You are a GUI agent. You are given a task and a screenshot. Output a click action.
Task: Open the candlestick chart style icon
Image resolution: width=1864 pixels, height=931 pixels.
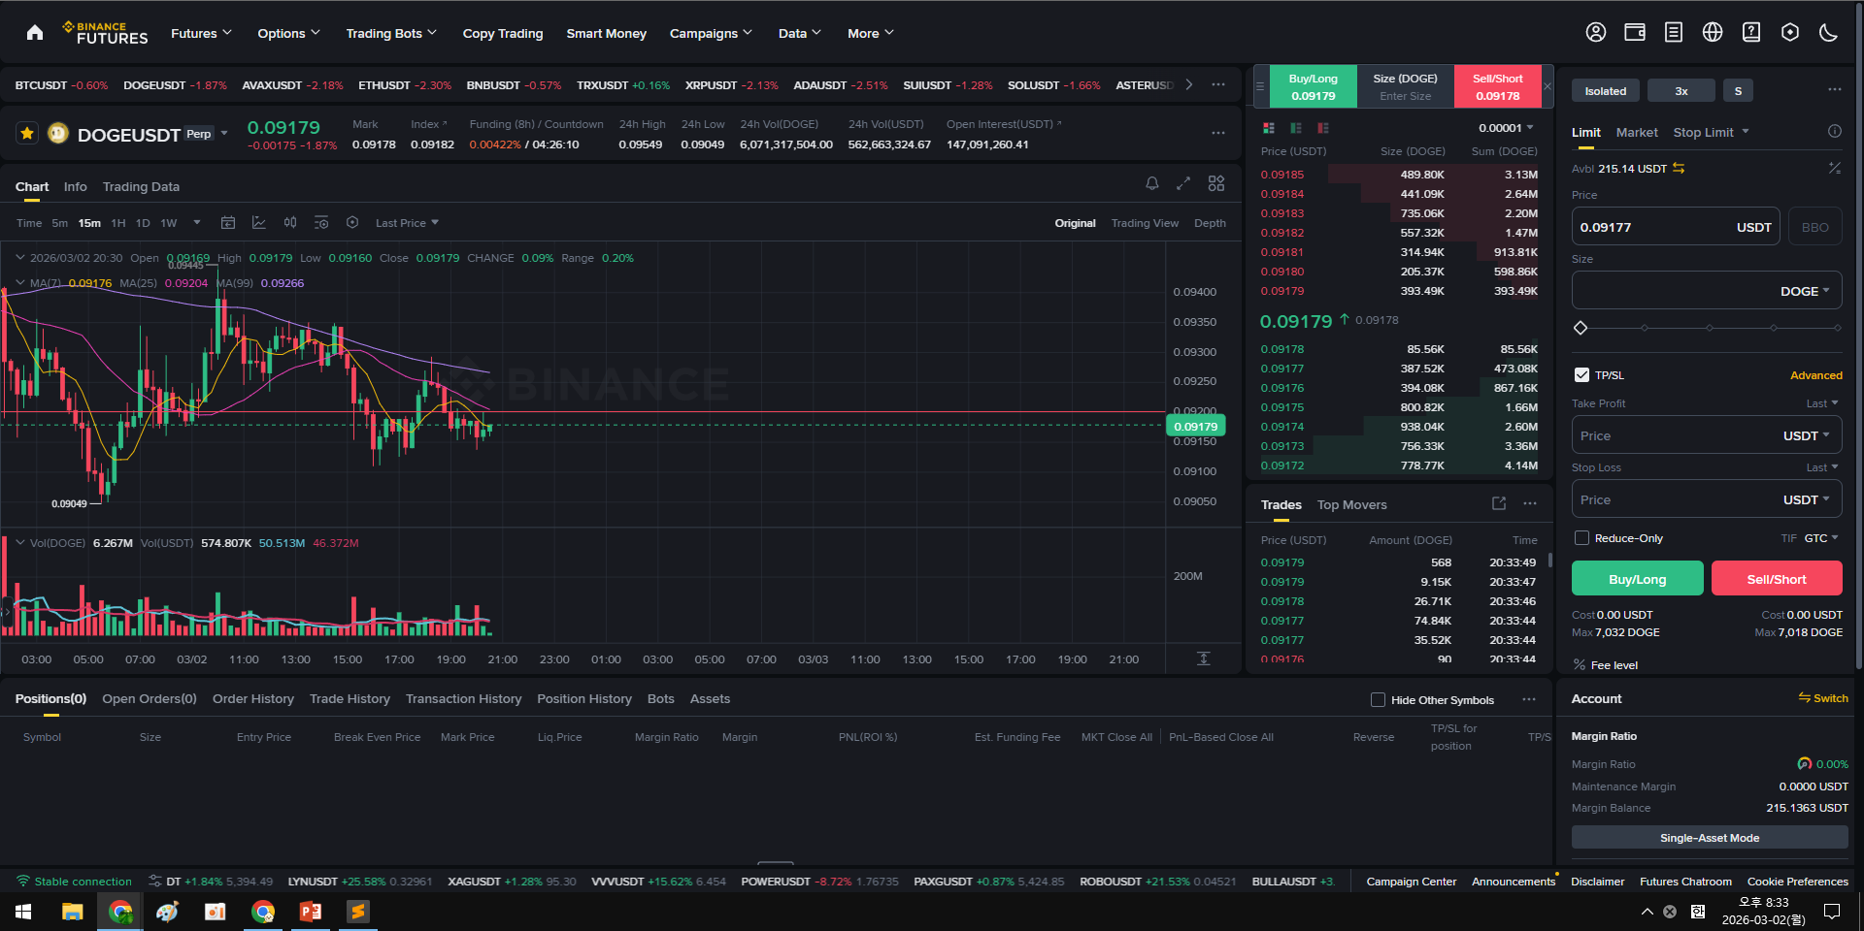tap(290, 223)
